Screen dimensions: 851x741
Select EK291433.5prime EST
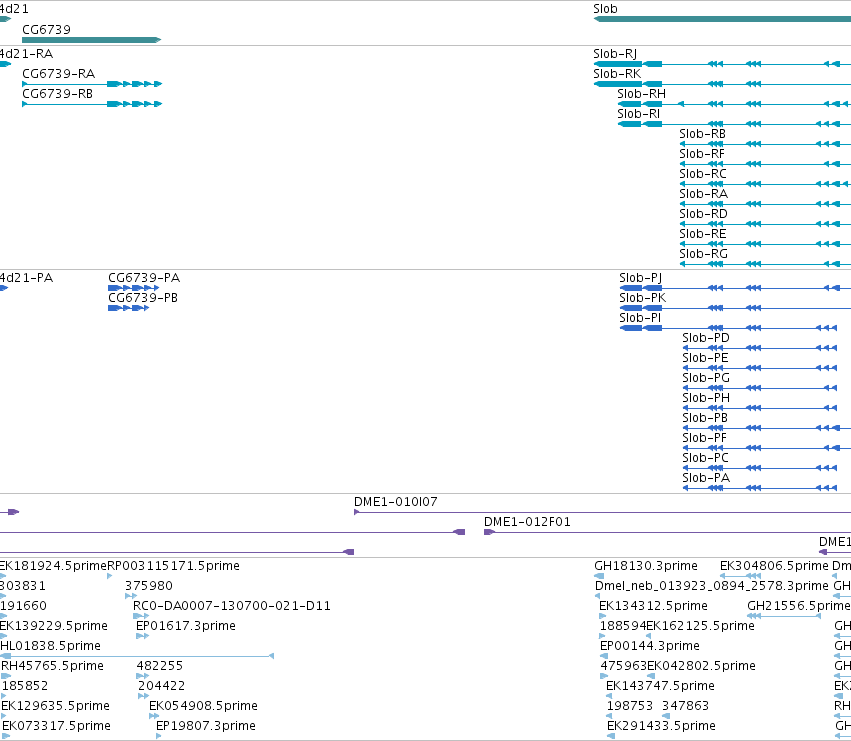tap(662, 726)
